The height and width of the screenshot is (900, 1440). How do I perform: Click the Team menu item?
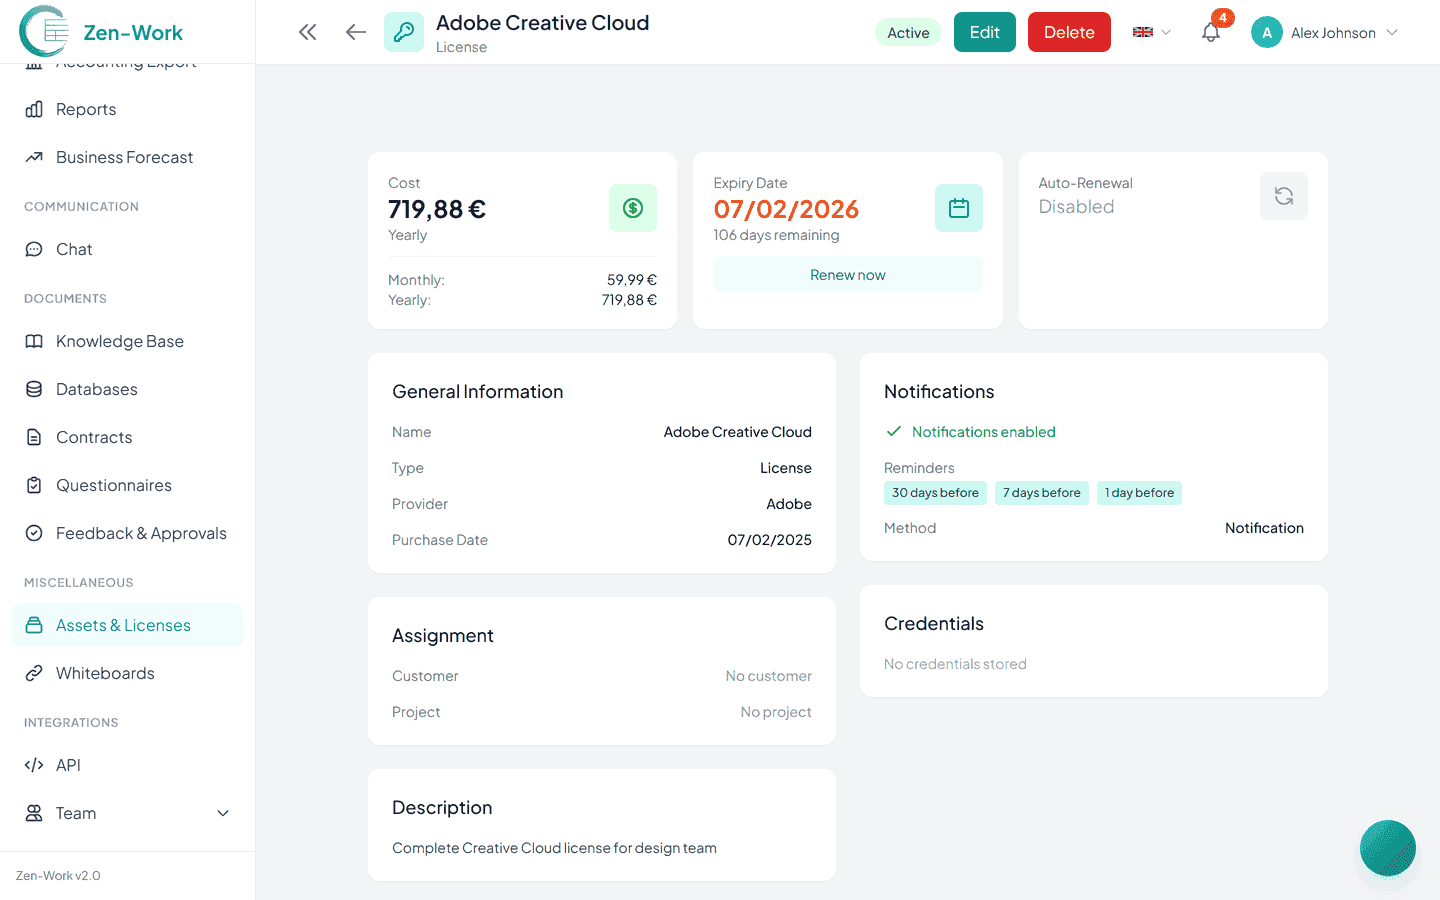pyautogui.click(x=127, y=813)
